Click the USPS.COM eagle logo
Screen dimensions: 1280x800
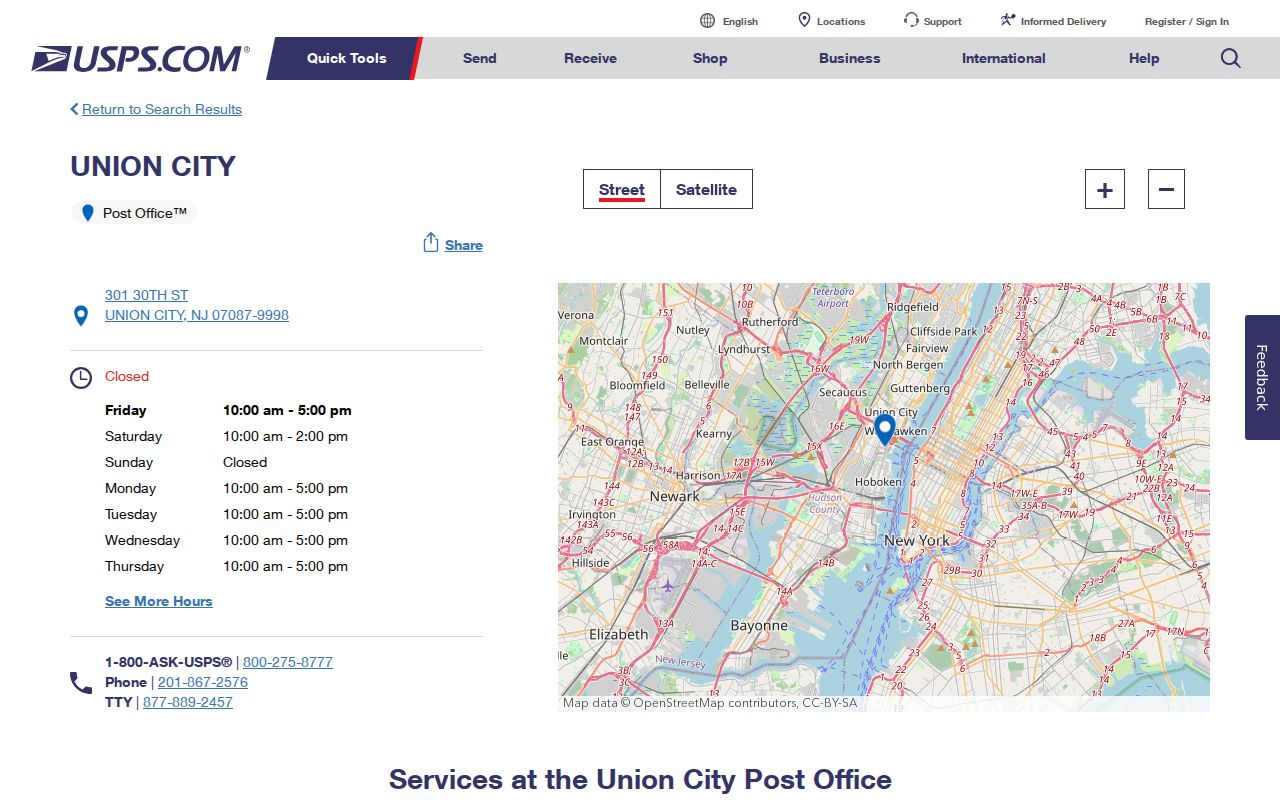140,59
